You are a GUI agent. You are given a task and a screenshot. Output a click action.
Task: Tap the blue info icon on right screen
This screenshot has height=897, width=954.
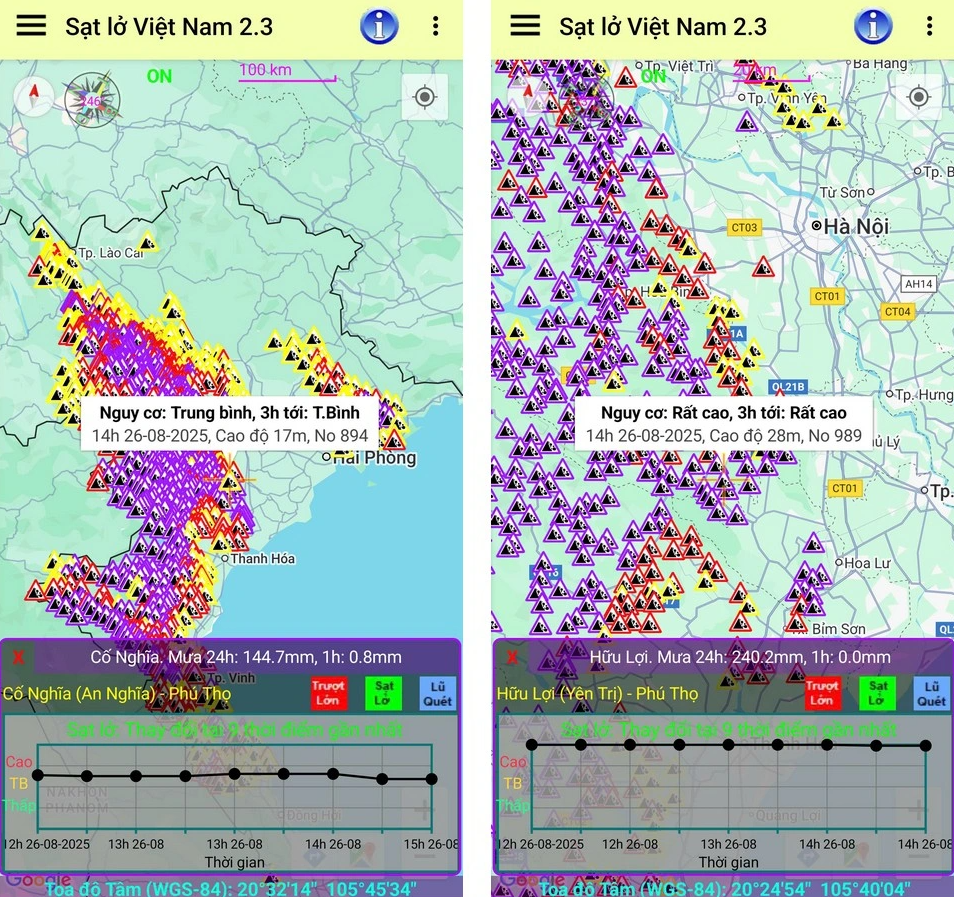(x=873, y=26)
